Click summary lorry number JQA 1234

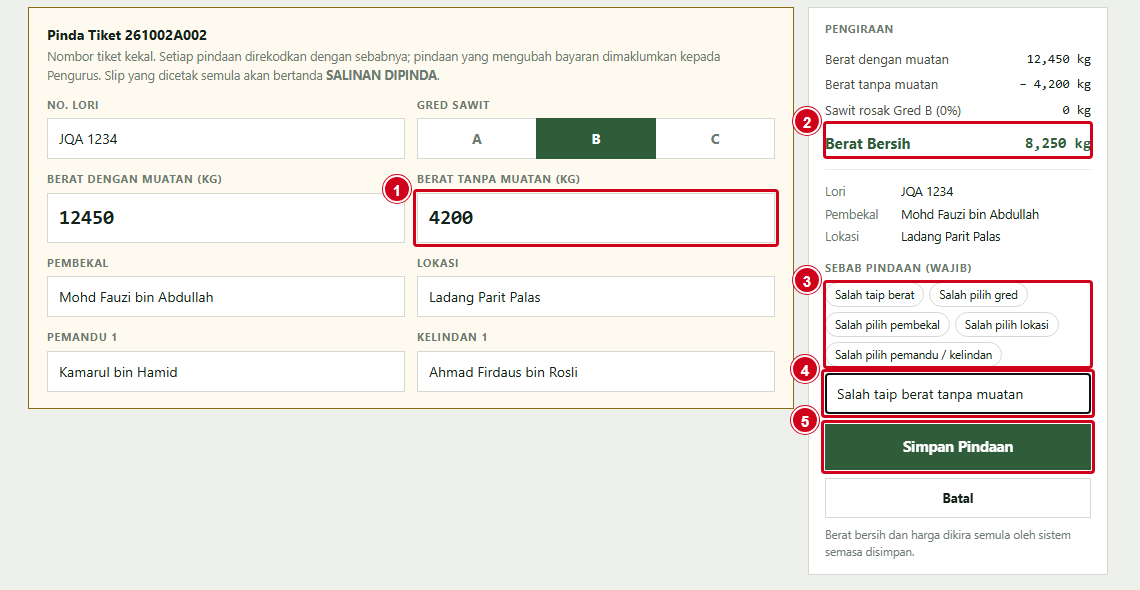(x=927, y=192)
